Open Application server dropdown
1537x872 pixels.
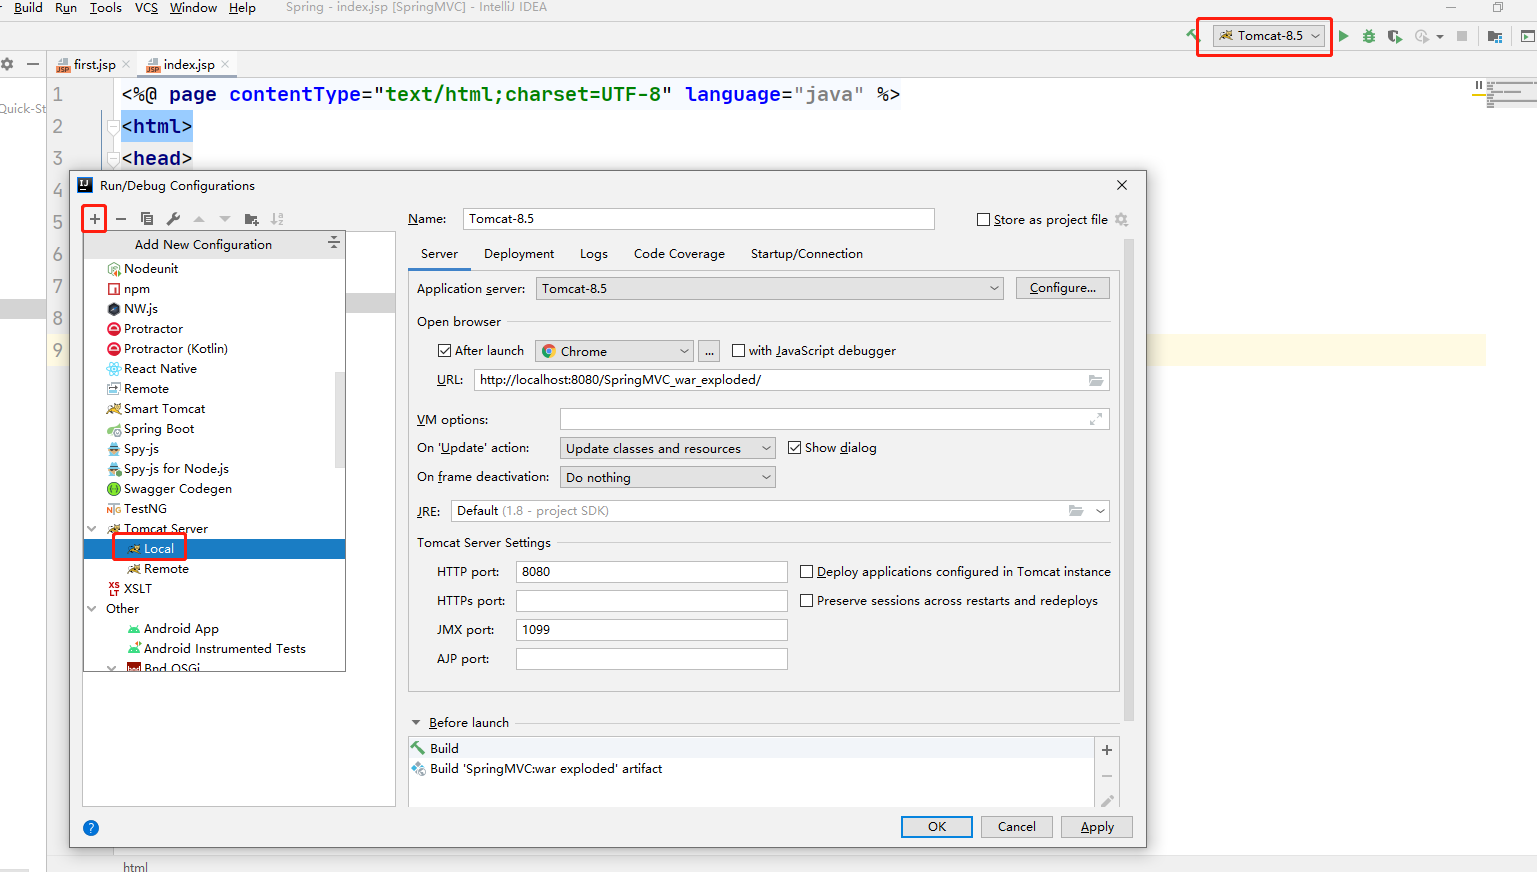point(769,289)
